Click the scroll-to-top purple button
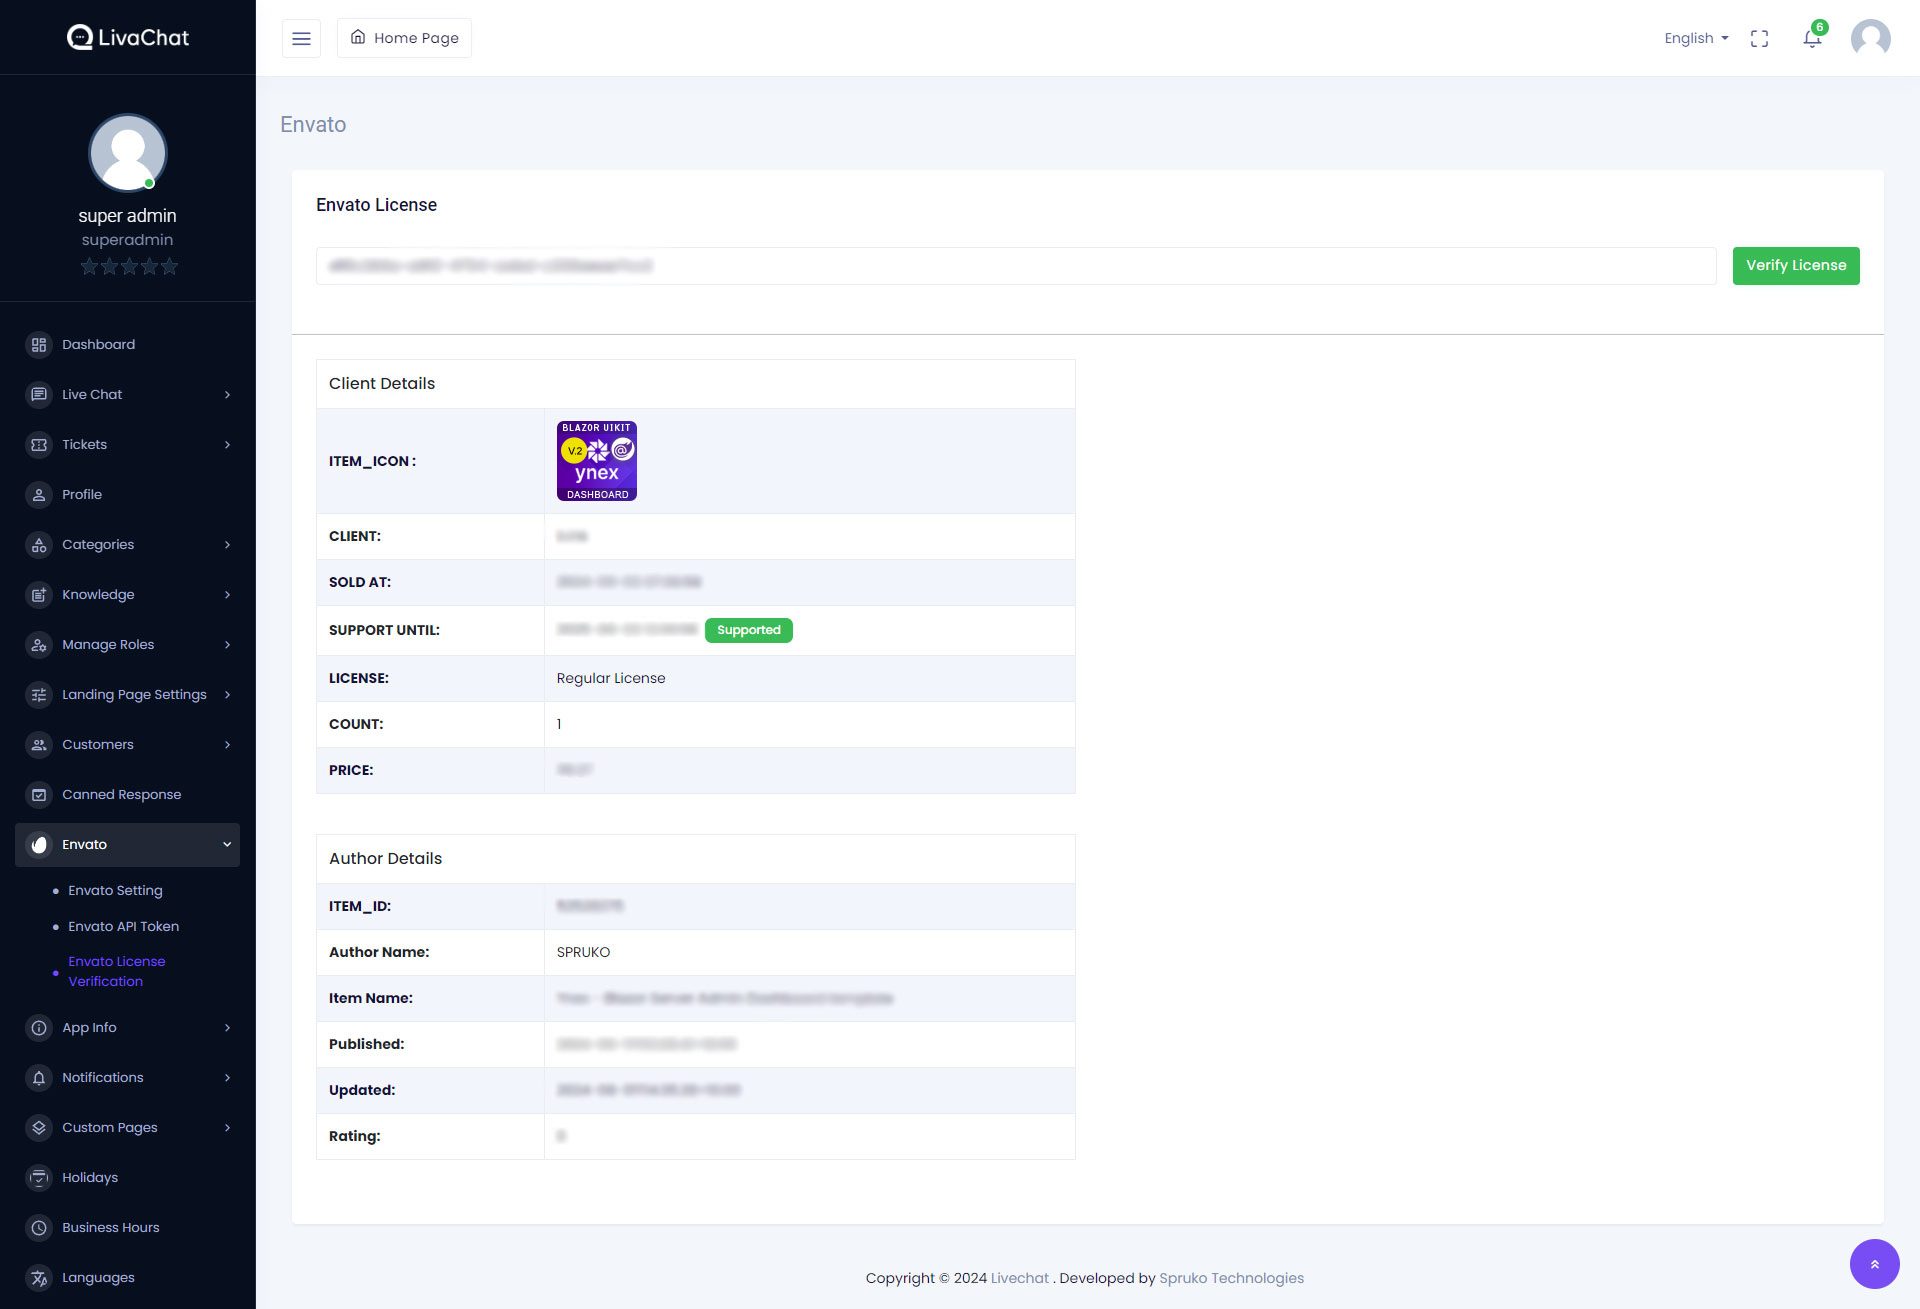1920x1309 pixels. tap(1874, 1264)
